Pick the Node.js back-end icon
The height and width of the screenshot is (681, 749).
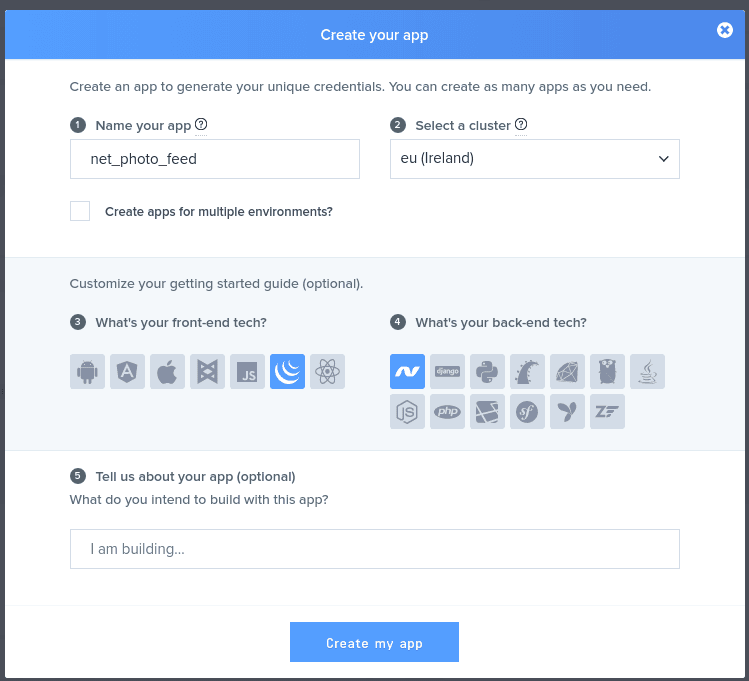[x=407, y=411]
